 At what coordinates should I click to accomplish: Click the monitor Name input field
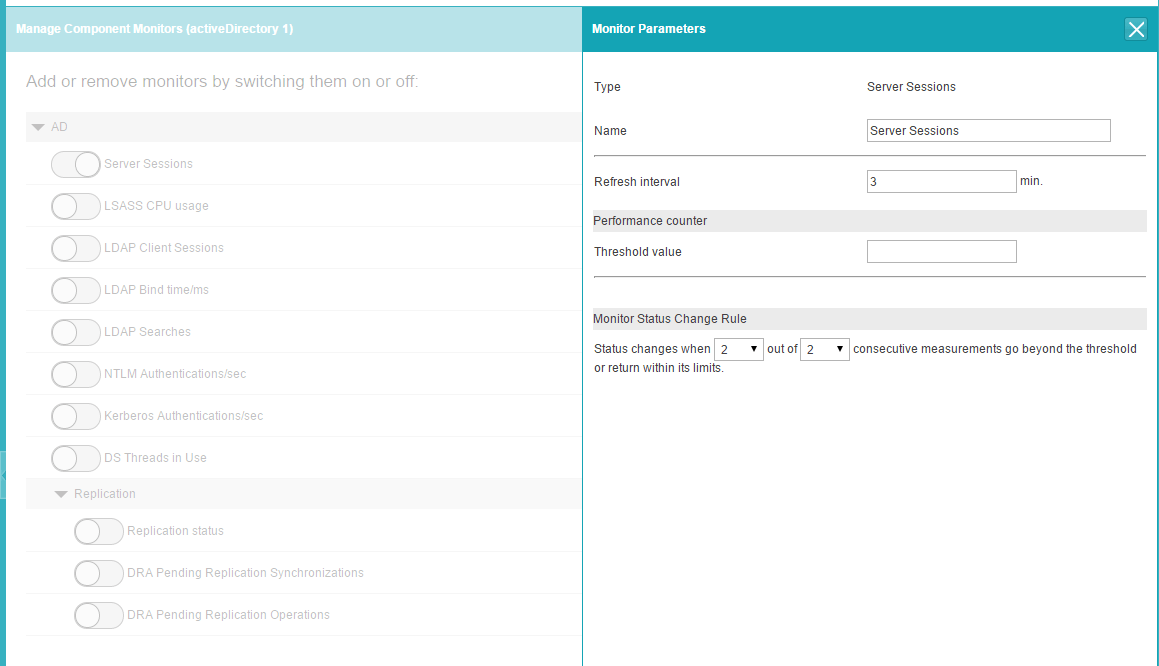pyautogui.click(x=988, y=131)
